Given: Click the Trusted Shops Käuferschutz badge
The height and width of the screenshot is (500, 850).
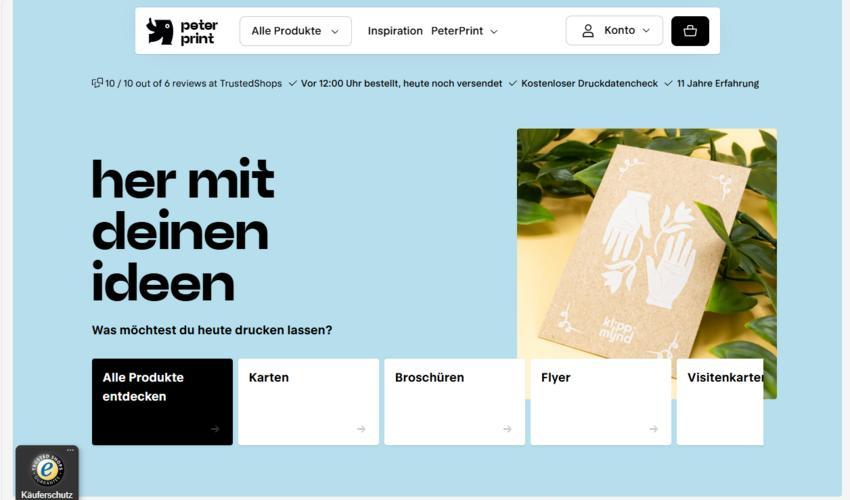Looking at the screenshot, I should (x=47, y=472).
